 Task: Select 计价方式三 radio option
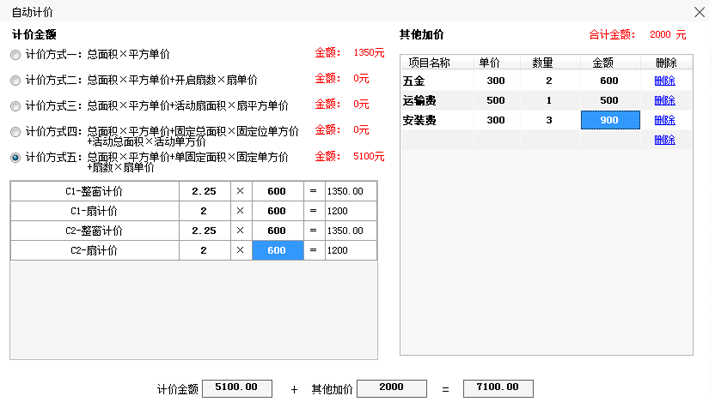16,105
